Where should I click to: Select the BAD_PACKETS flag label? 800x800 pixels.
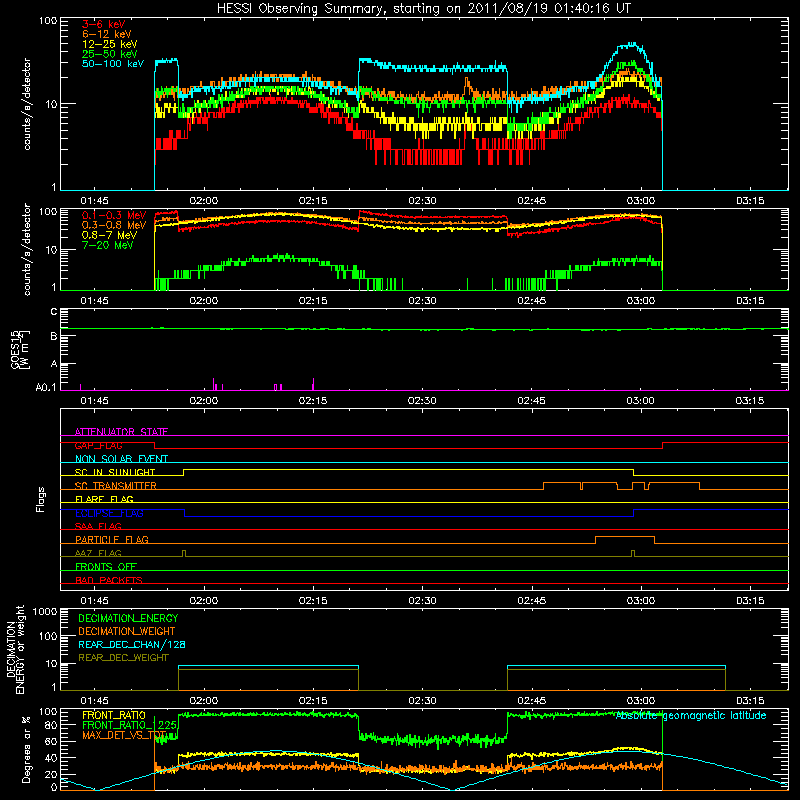coord(109,580)
